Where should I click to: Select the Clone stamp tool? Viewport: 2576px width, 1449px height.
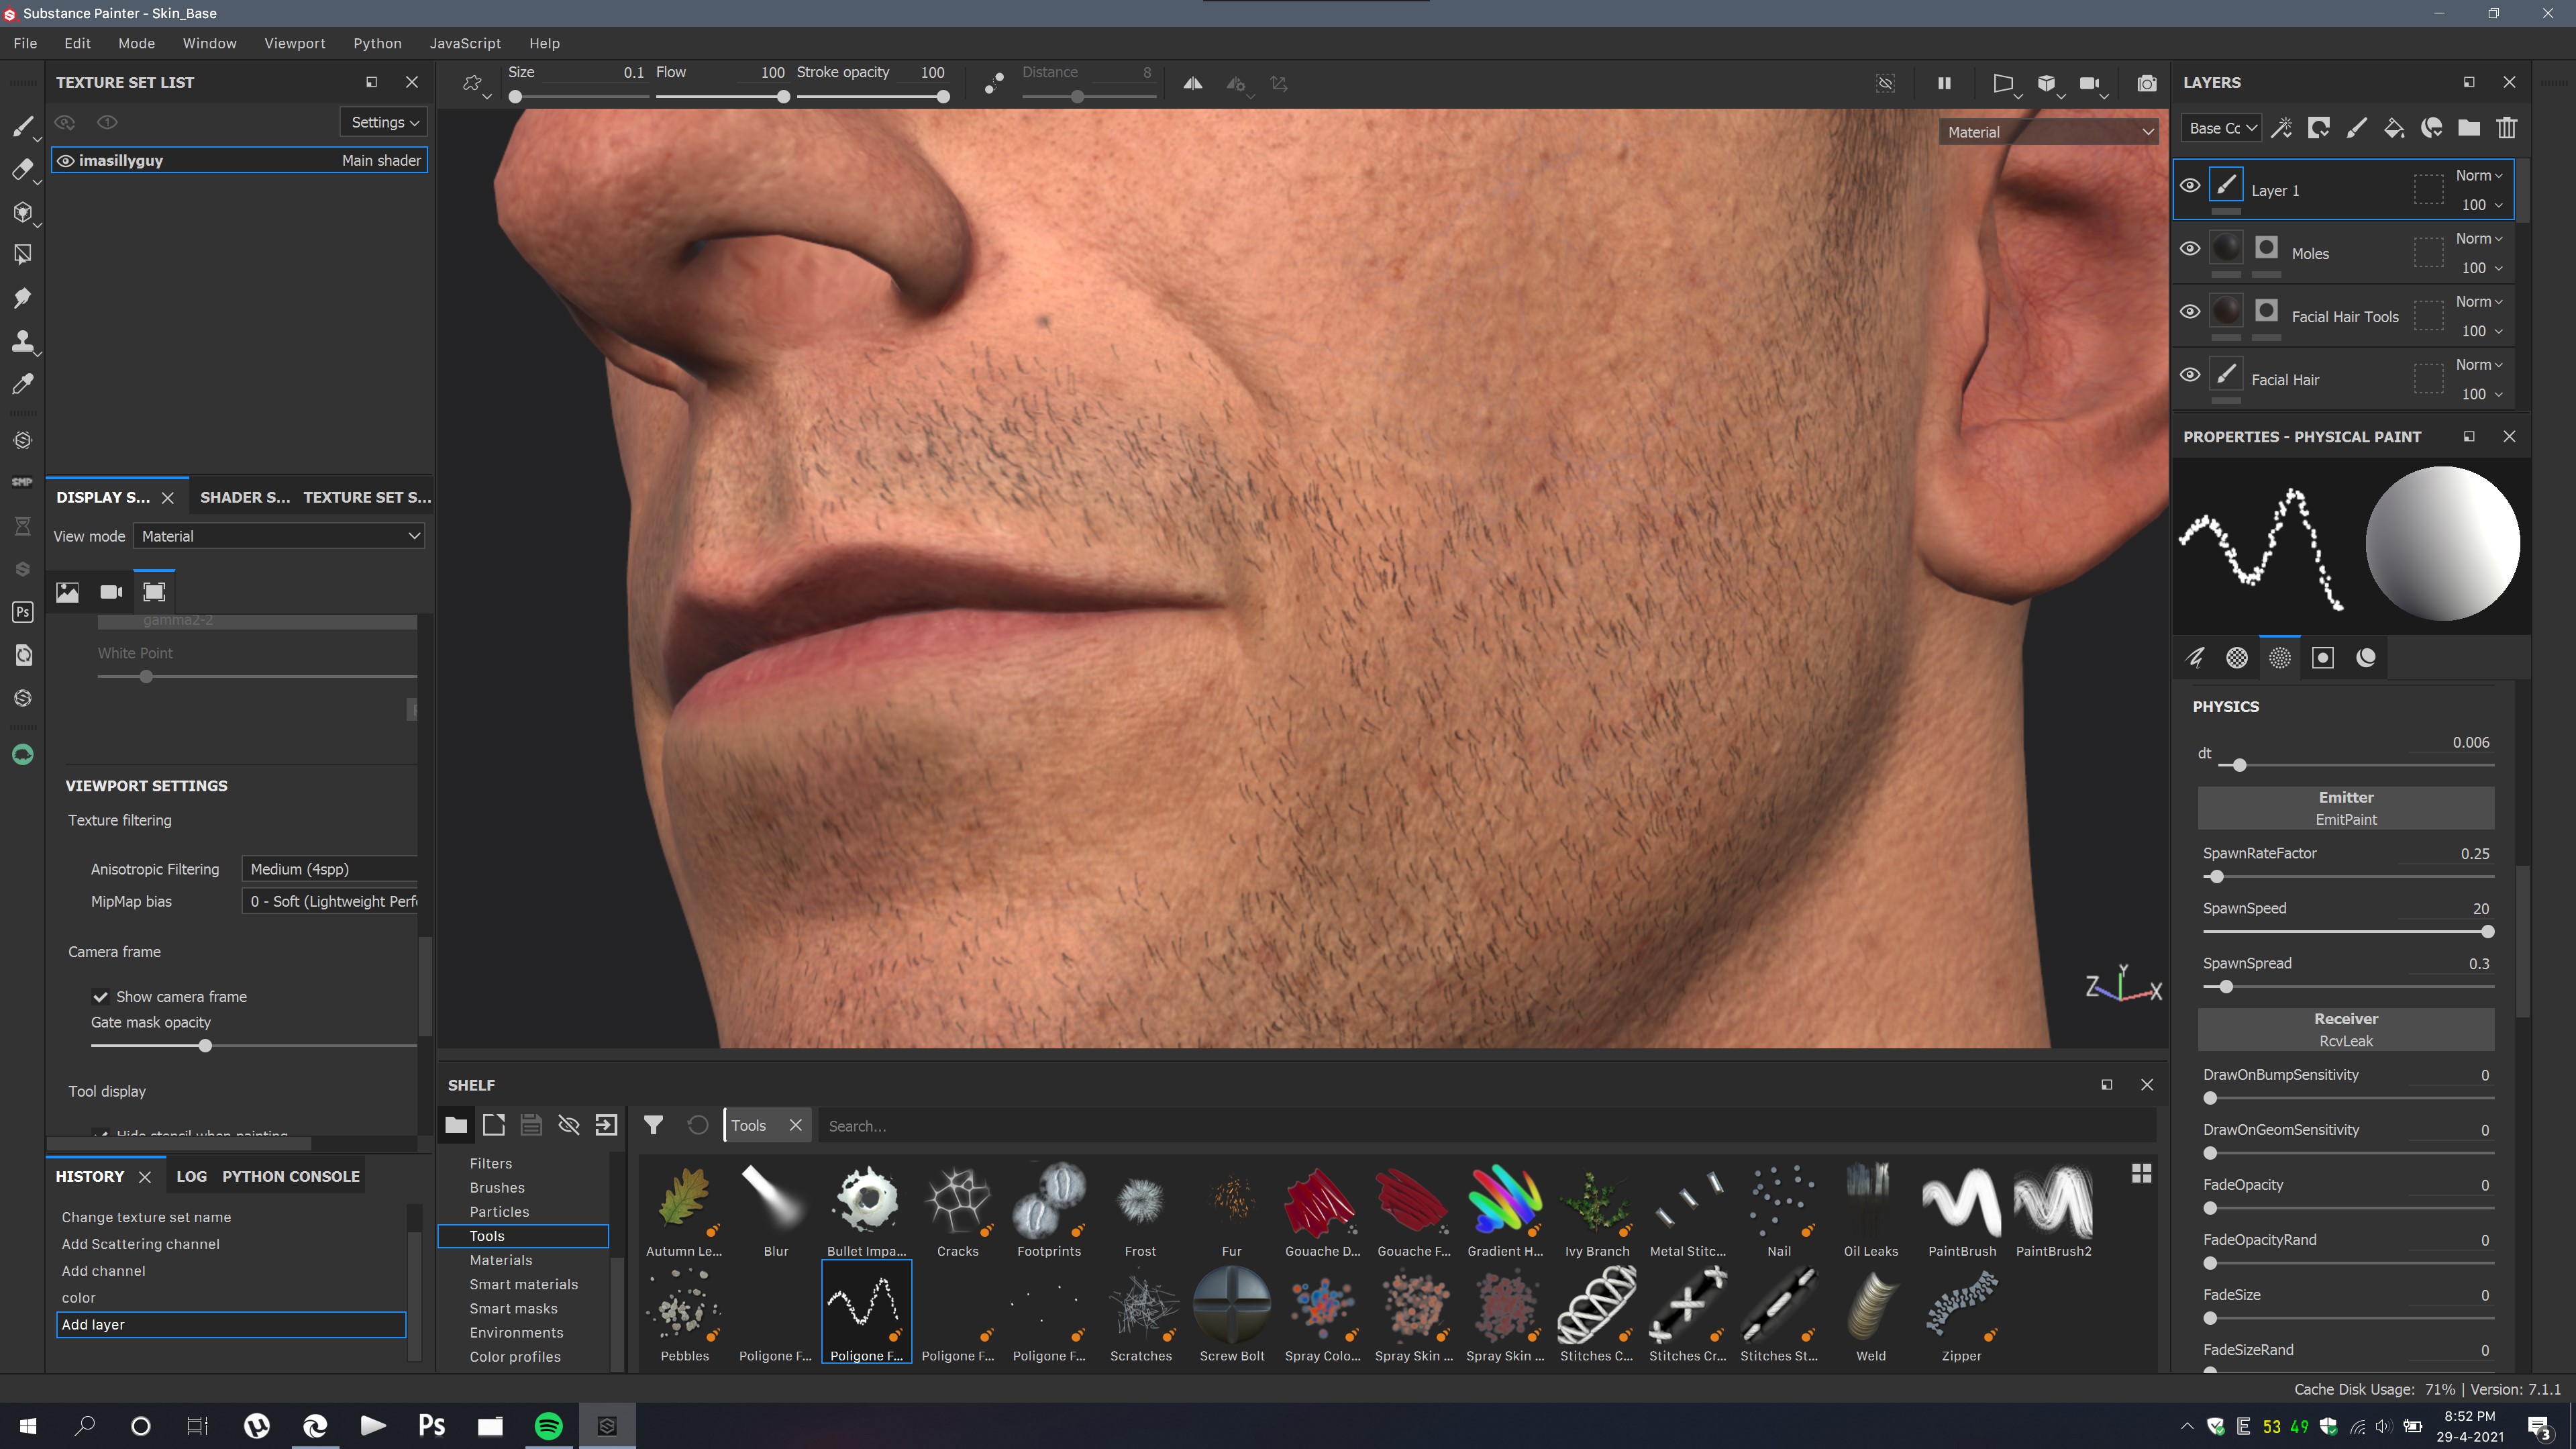22,342
